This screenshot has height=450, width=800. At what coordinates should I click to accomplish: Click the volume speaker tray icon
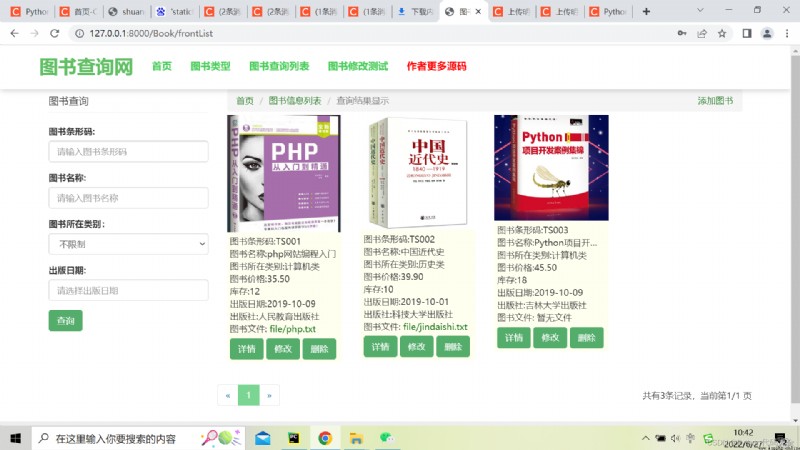coord(676,438)
